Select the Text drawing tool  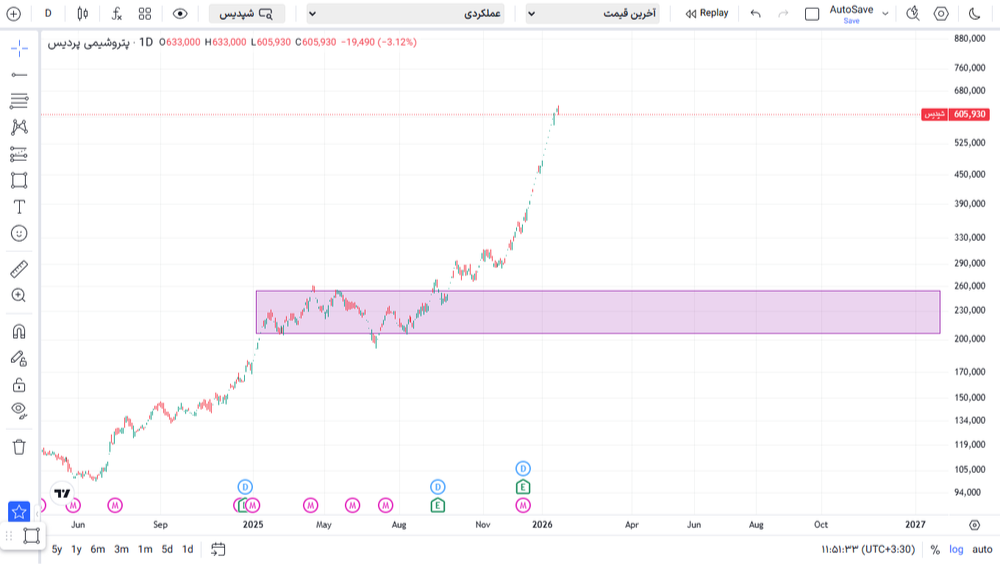tap(18, 207)
